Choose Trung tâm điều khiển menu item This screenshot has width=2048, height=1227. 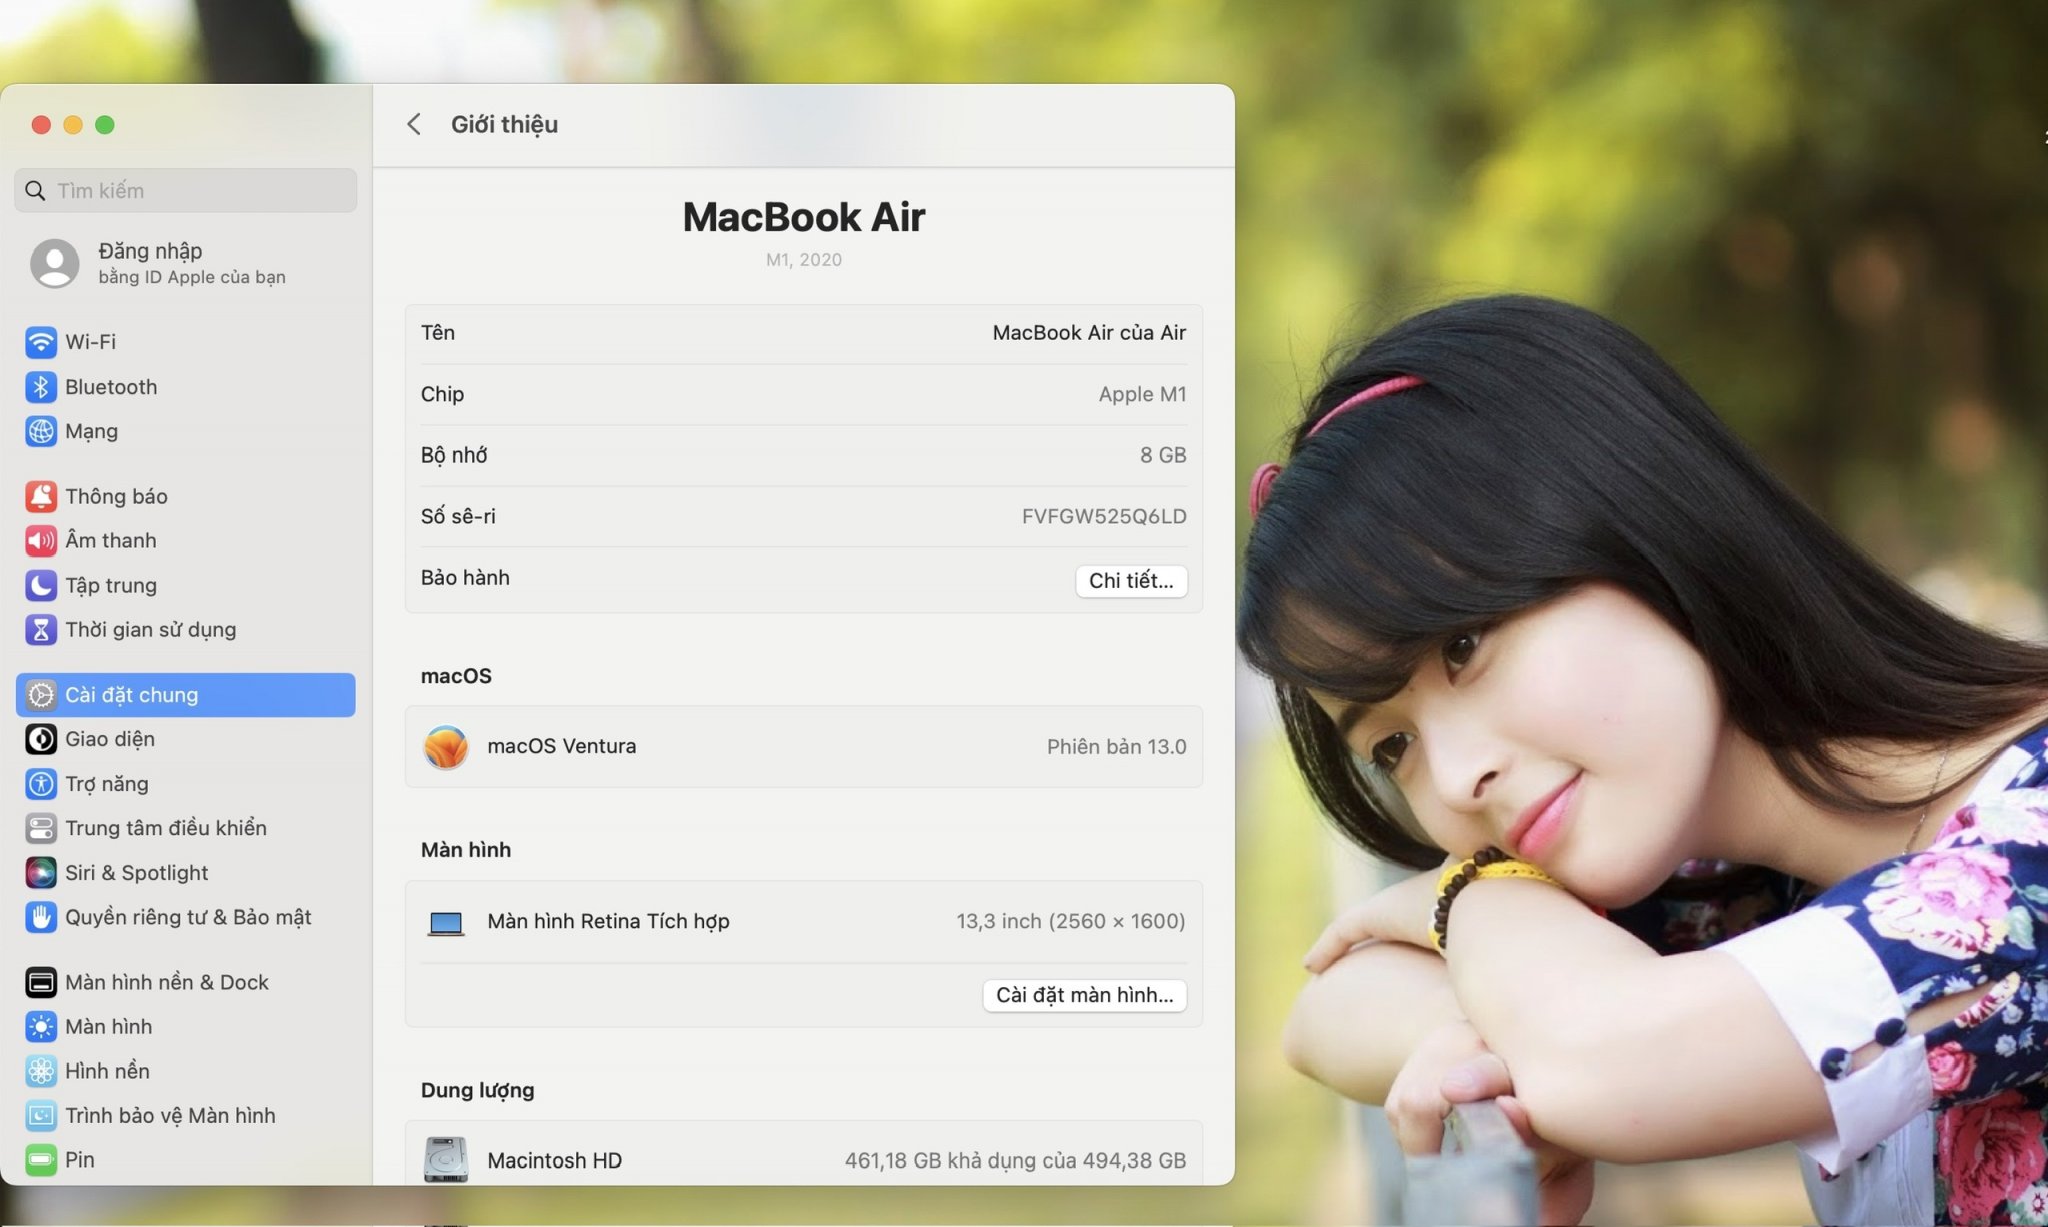(x=166, y=828)
